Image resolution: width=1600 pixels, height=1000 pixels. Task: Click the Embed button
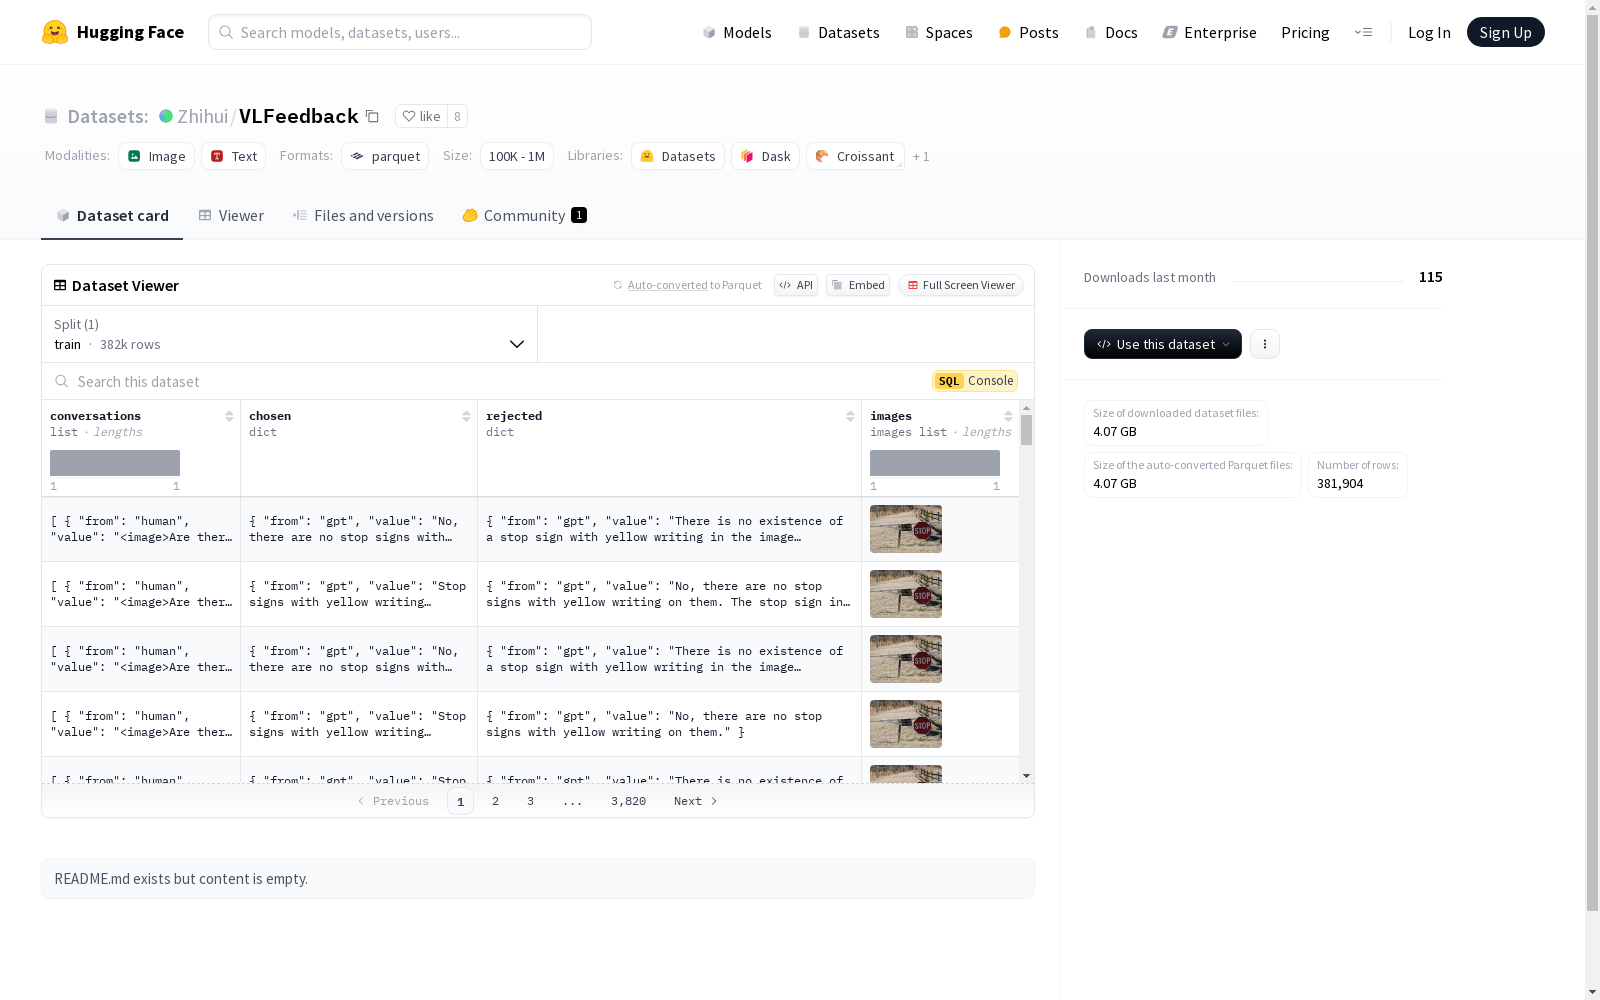858,285
